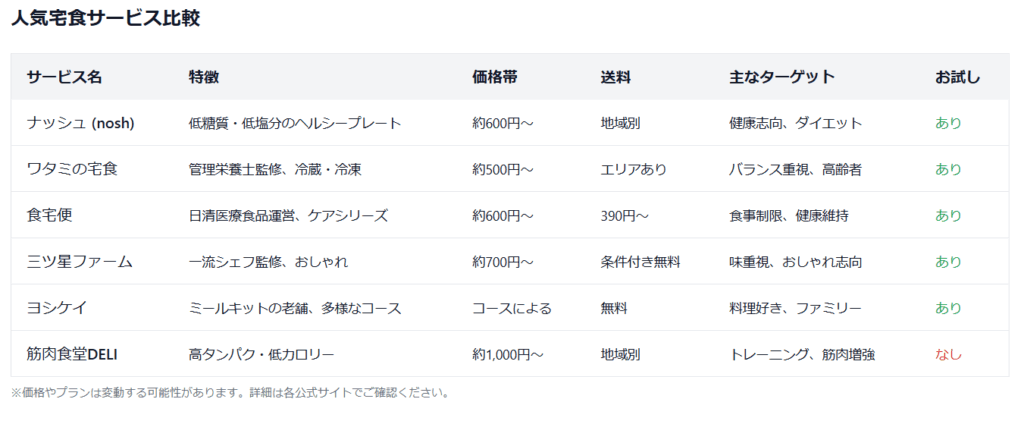
Task: Click the 送料 column header
Action: click(x=616, y=77)
